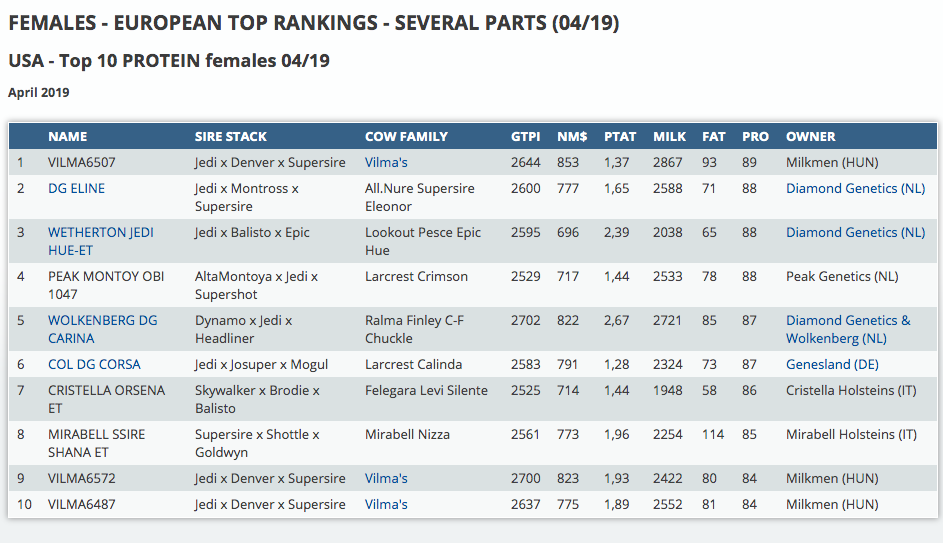Click the COW FAMILY column header
The width and height of the screenshot is (943, 543).
click(406, 136)
